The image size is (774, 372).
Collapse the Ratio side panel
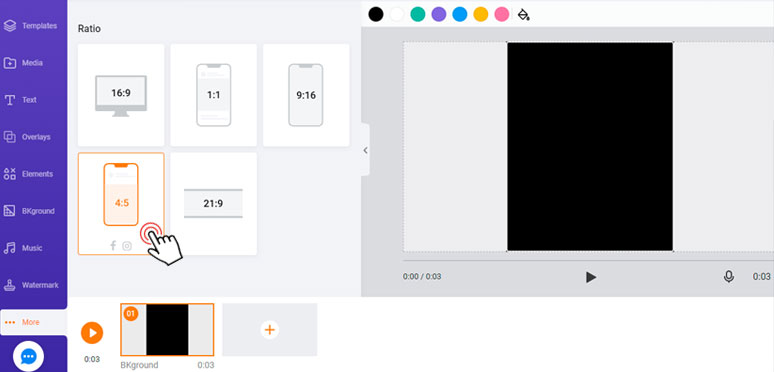[365, 150]
